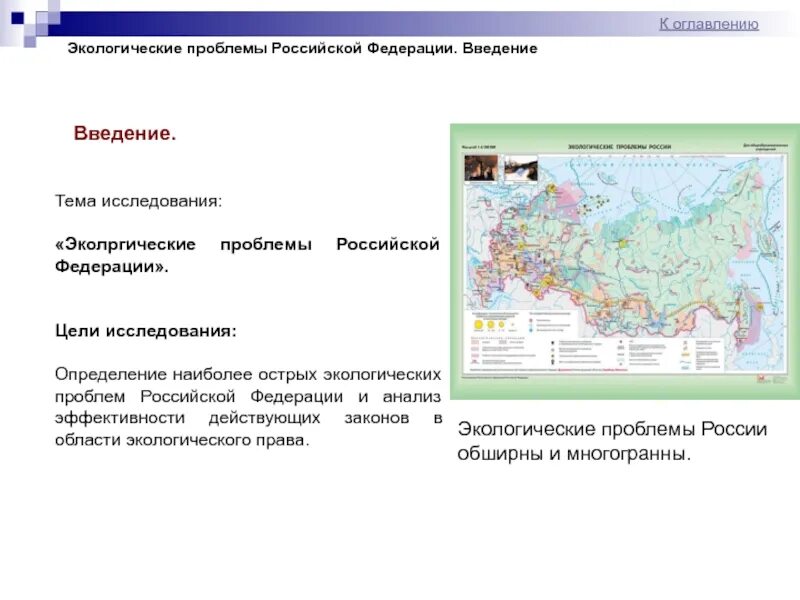The width and height of the screenshot is (800, 600).
Task: Click the text 'Тема исследования:'
Action: (x=138, y=201)
